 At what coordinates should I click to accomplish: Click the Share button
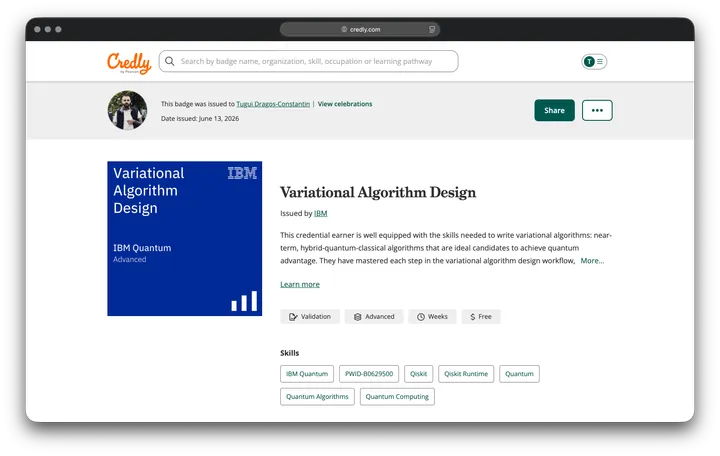(x=554, y=110)
